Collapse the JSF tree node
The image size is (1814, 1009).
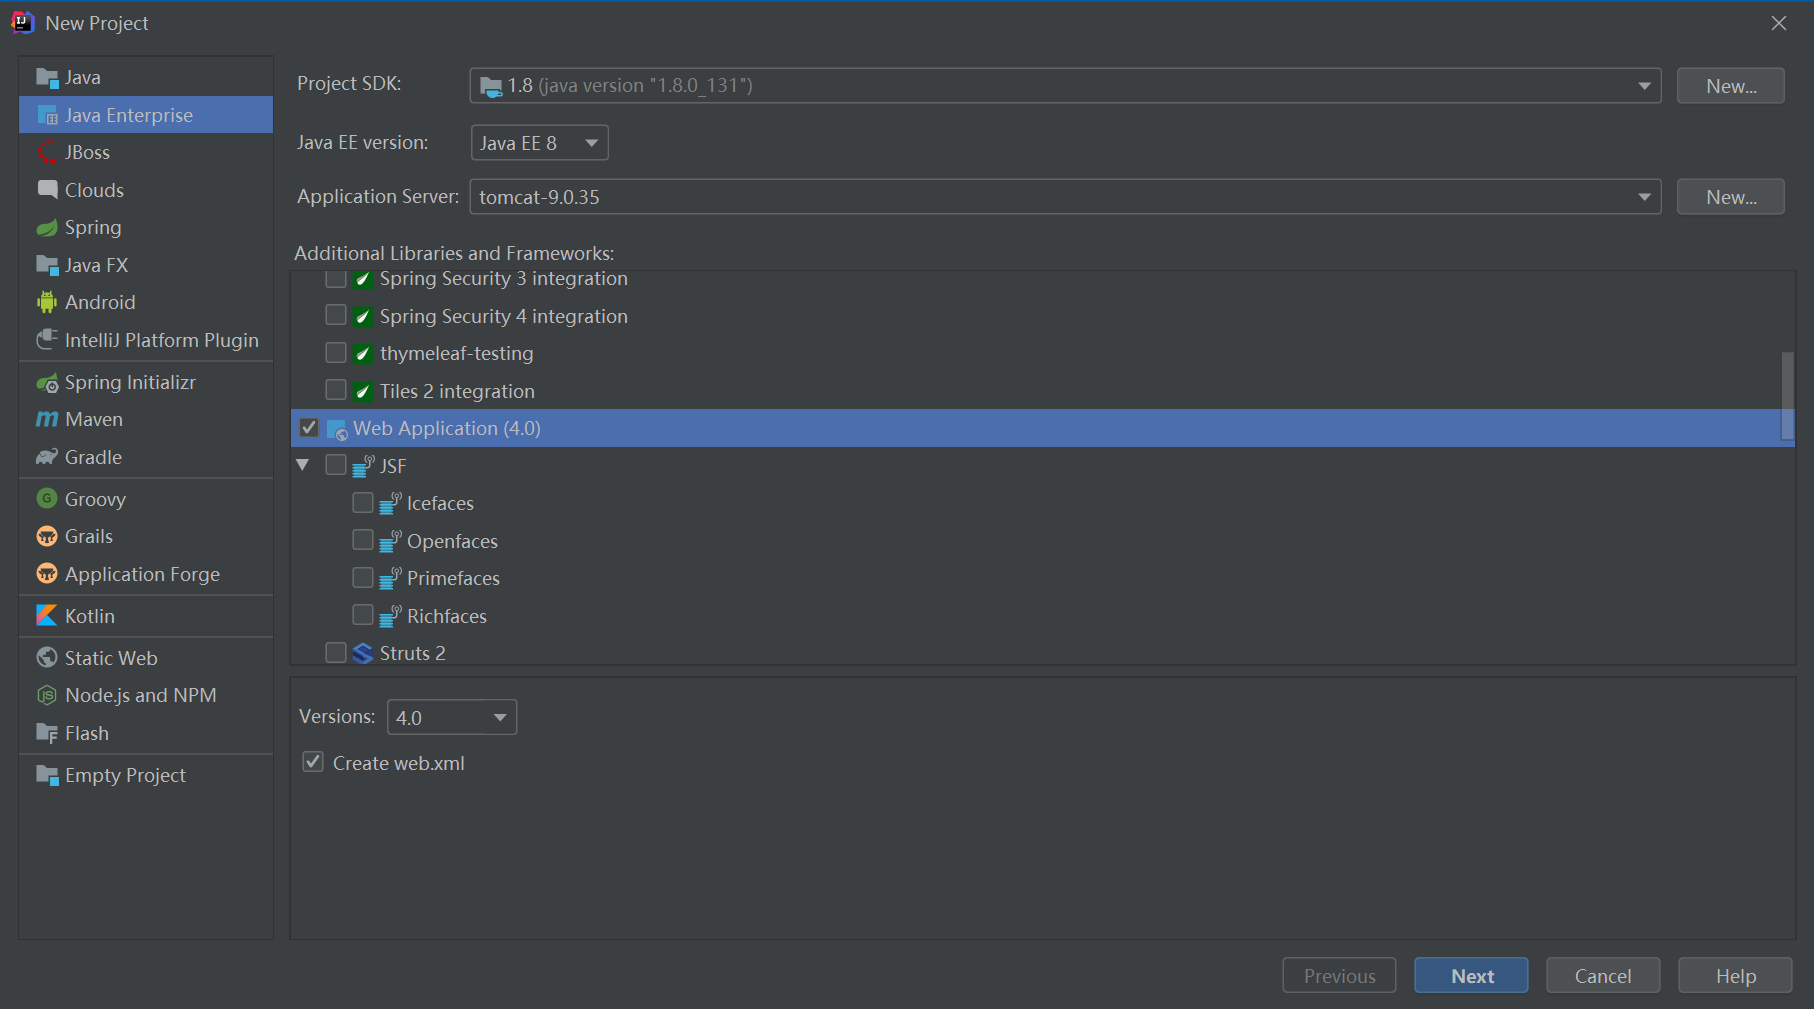click(303, 465)
